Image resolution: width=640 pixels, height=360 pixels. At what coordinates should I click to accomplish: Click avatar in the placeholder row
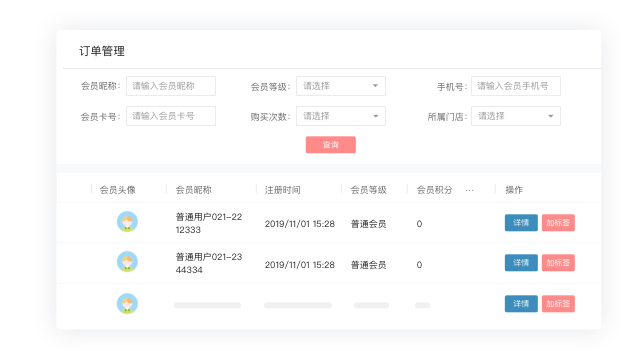pos(127,304)
